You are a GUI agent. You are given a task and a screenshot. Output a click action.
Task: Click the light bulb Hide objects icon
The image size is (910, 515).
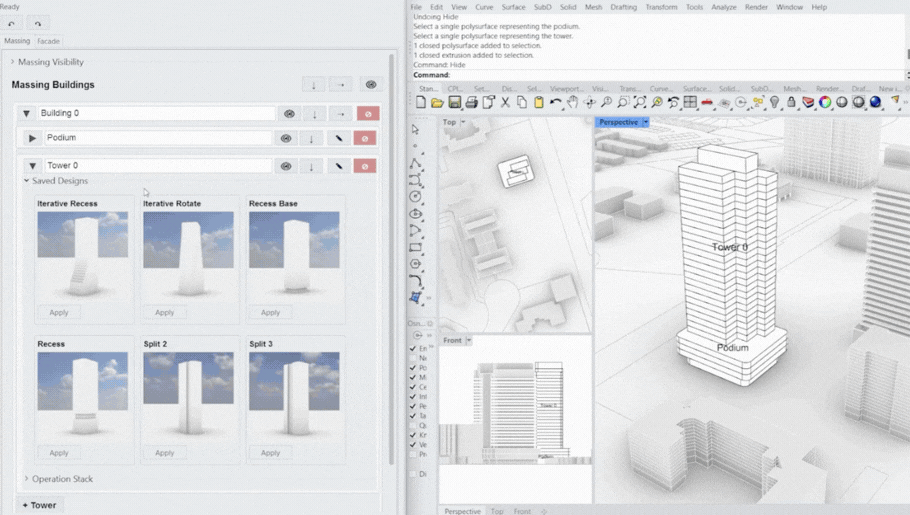point(774,102)
